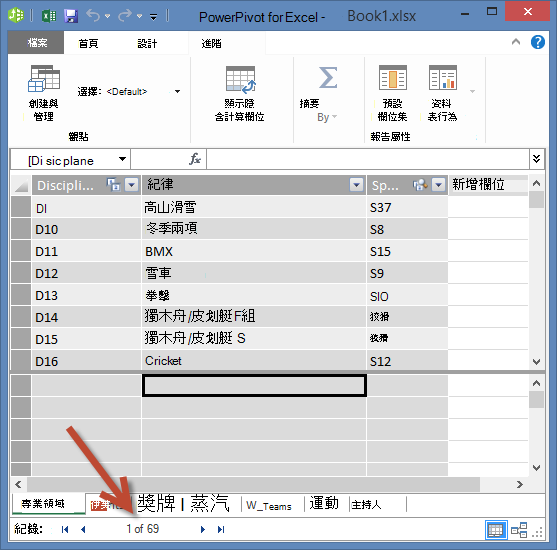Select cell BMX

point(254,251)
